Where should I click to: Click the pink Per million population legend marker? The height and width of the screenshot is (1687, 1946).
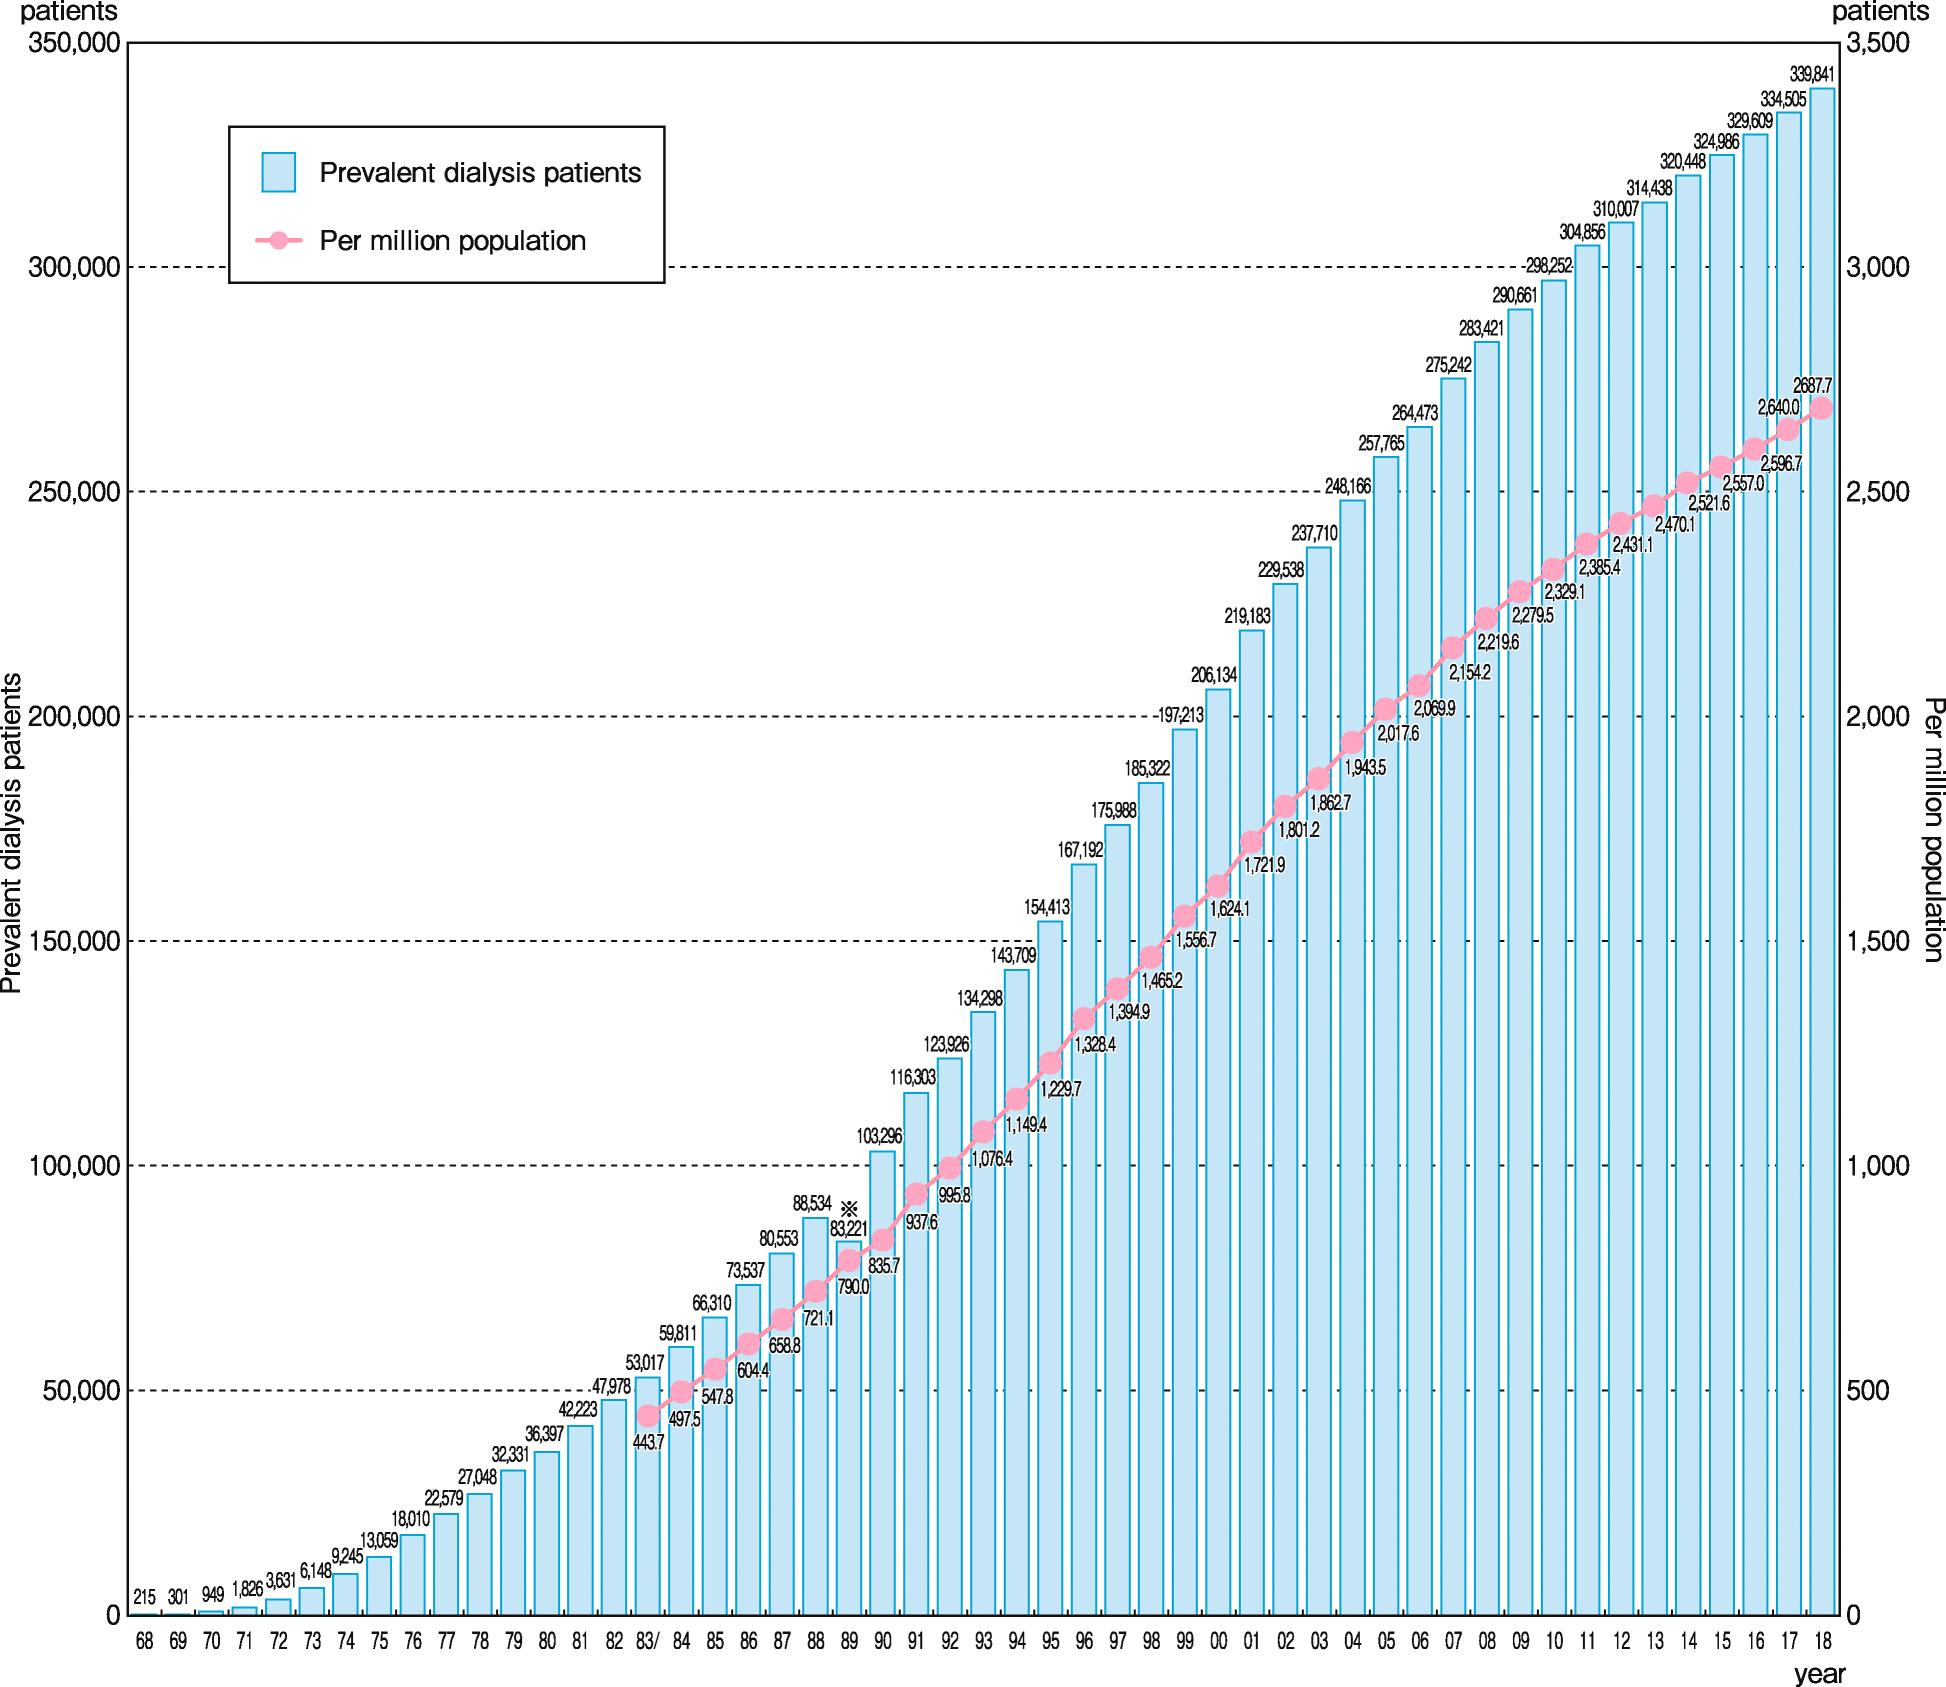[x=279, y=240]
